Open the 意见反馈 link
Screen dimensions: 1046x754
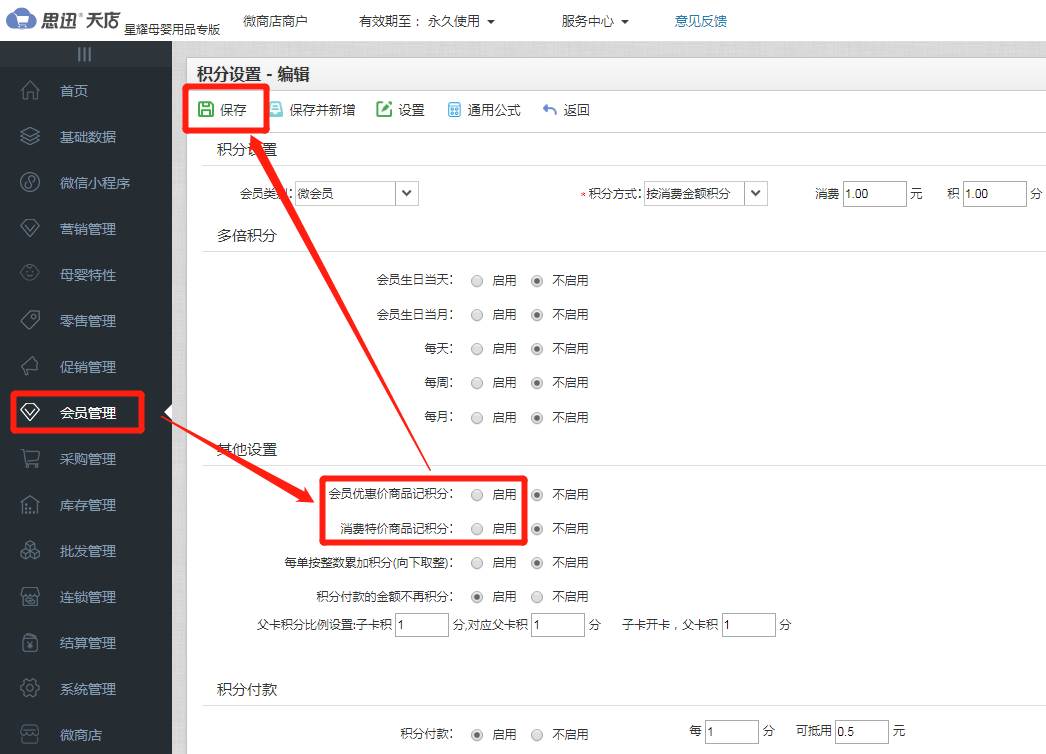pos(700,20)
